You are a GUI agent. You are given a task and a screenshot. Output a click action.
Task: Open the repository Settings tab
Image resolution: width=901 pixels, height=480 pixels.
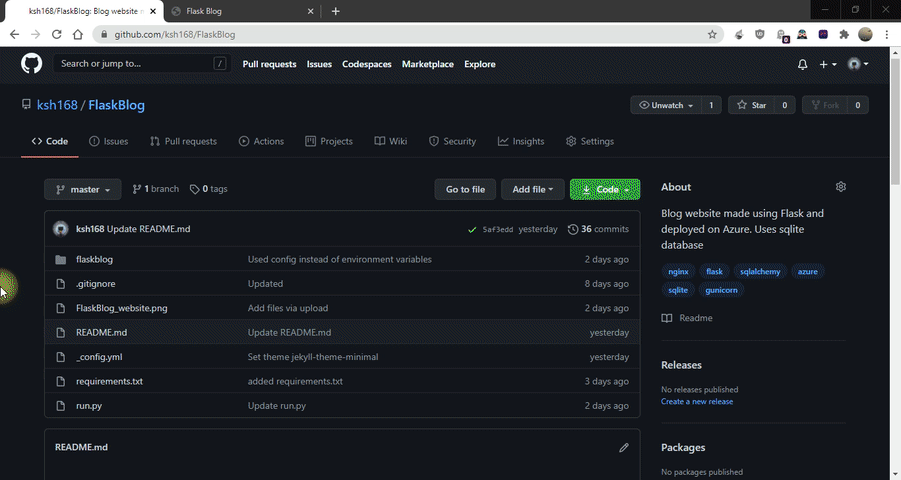[x=590, y=141]
